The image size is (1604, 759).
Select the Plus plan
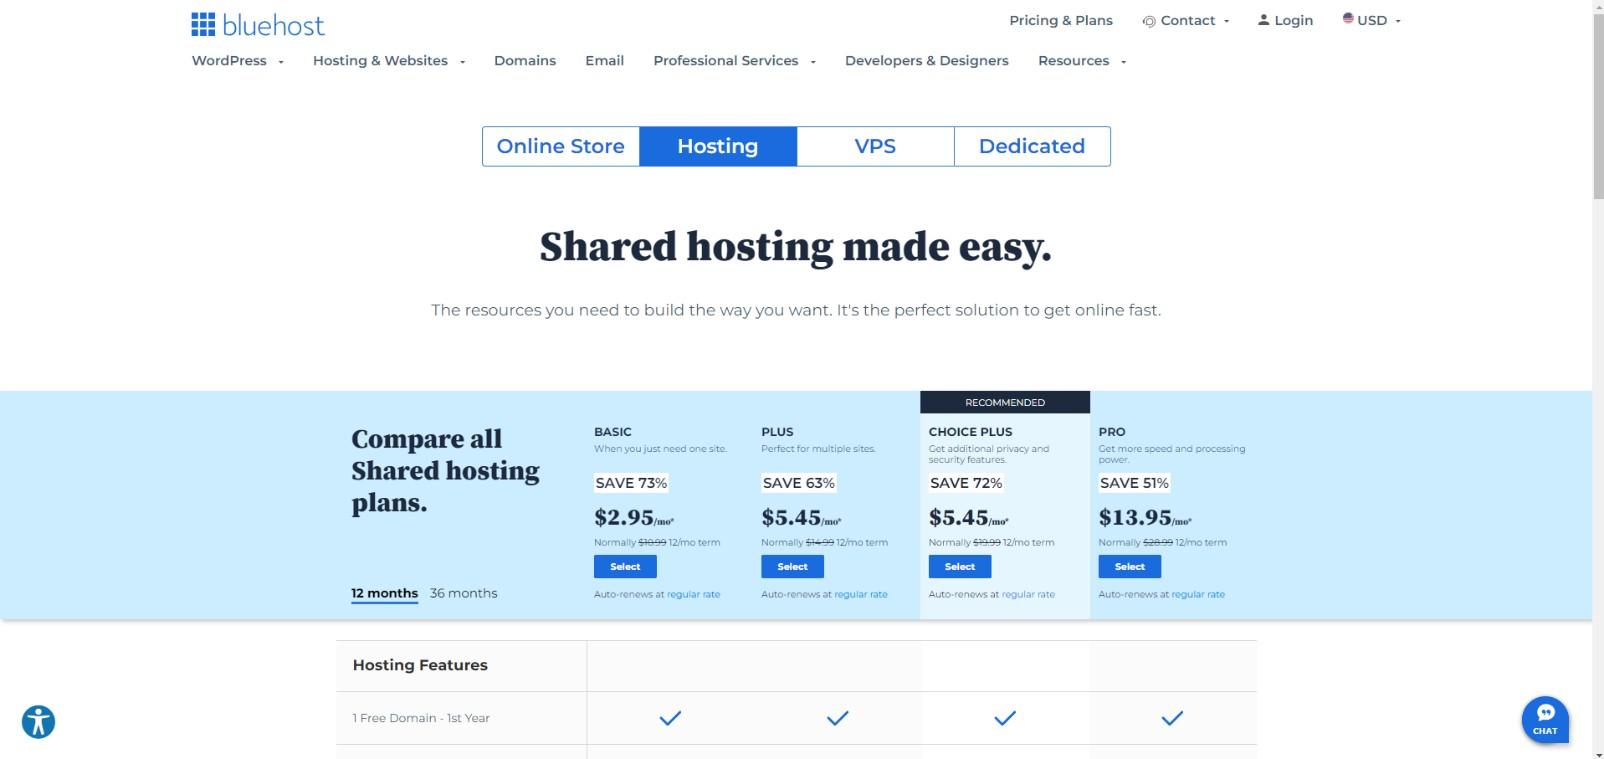click(x=792, y=566)
